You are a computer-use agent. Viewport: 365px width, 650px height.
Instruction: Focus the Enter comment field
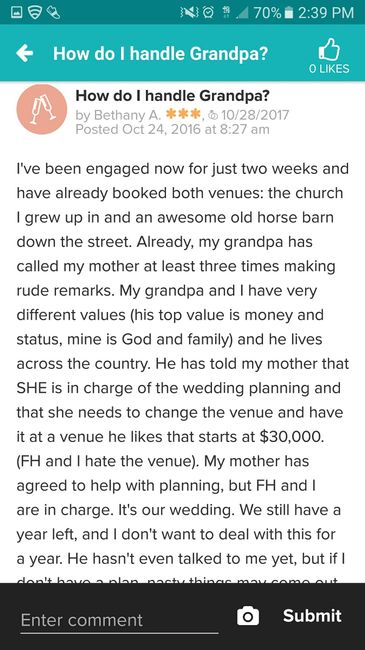(119, 621)
